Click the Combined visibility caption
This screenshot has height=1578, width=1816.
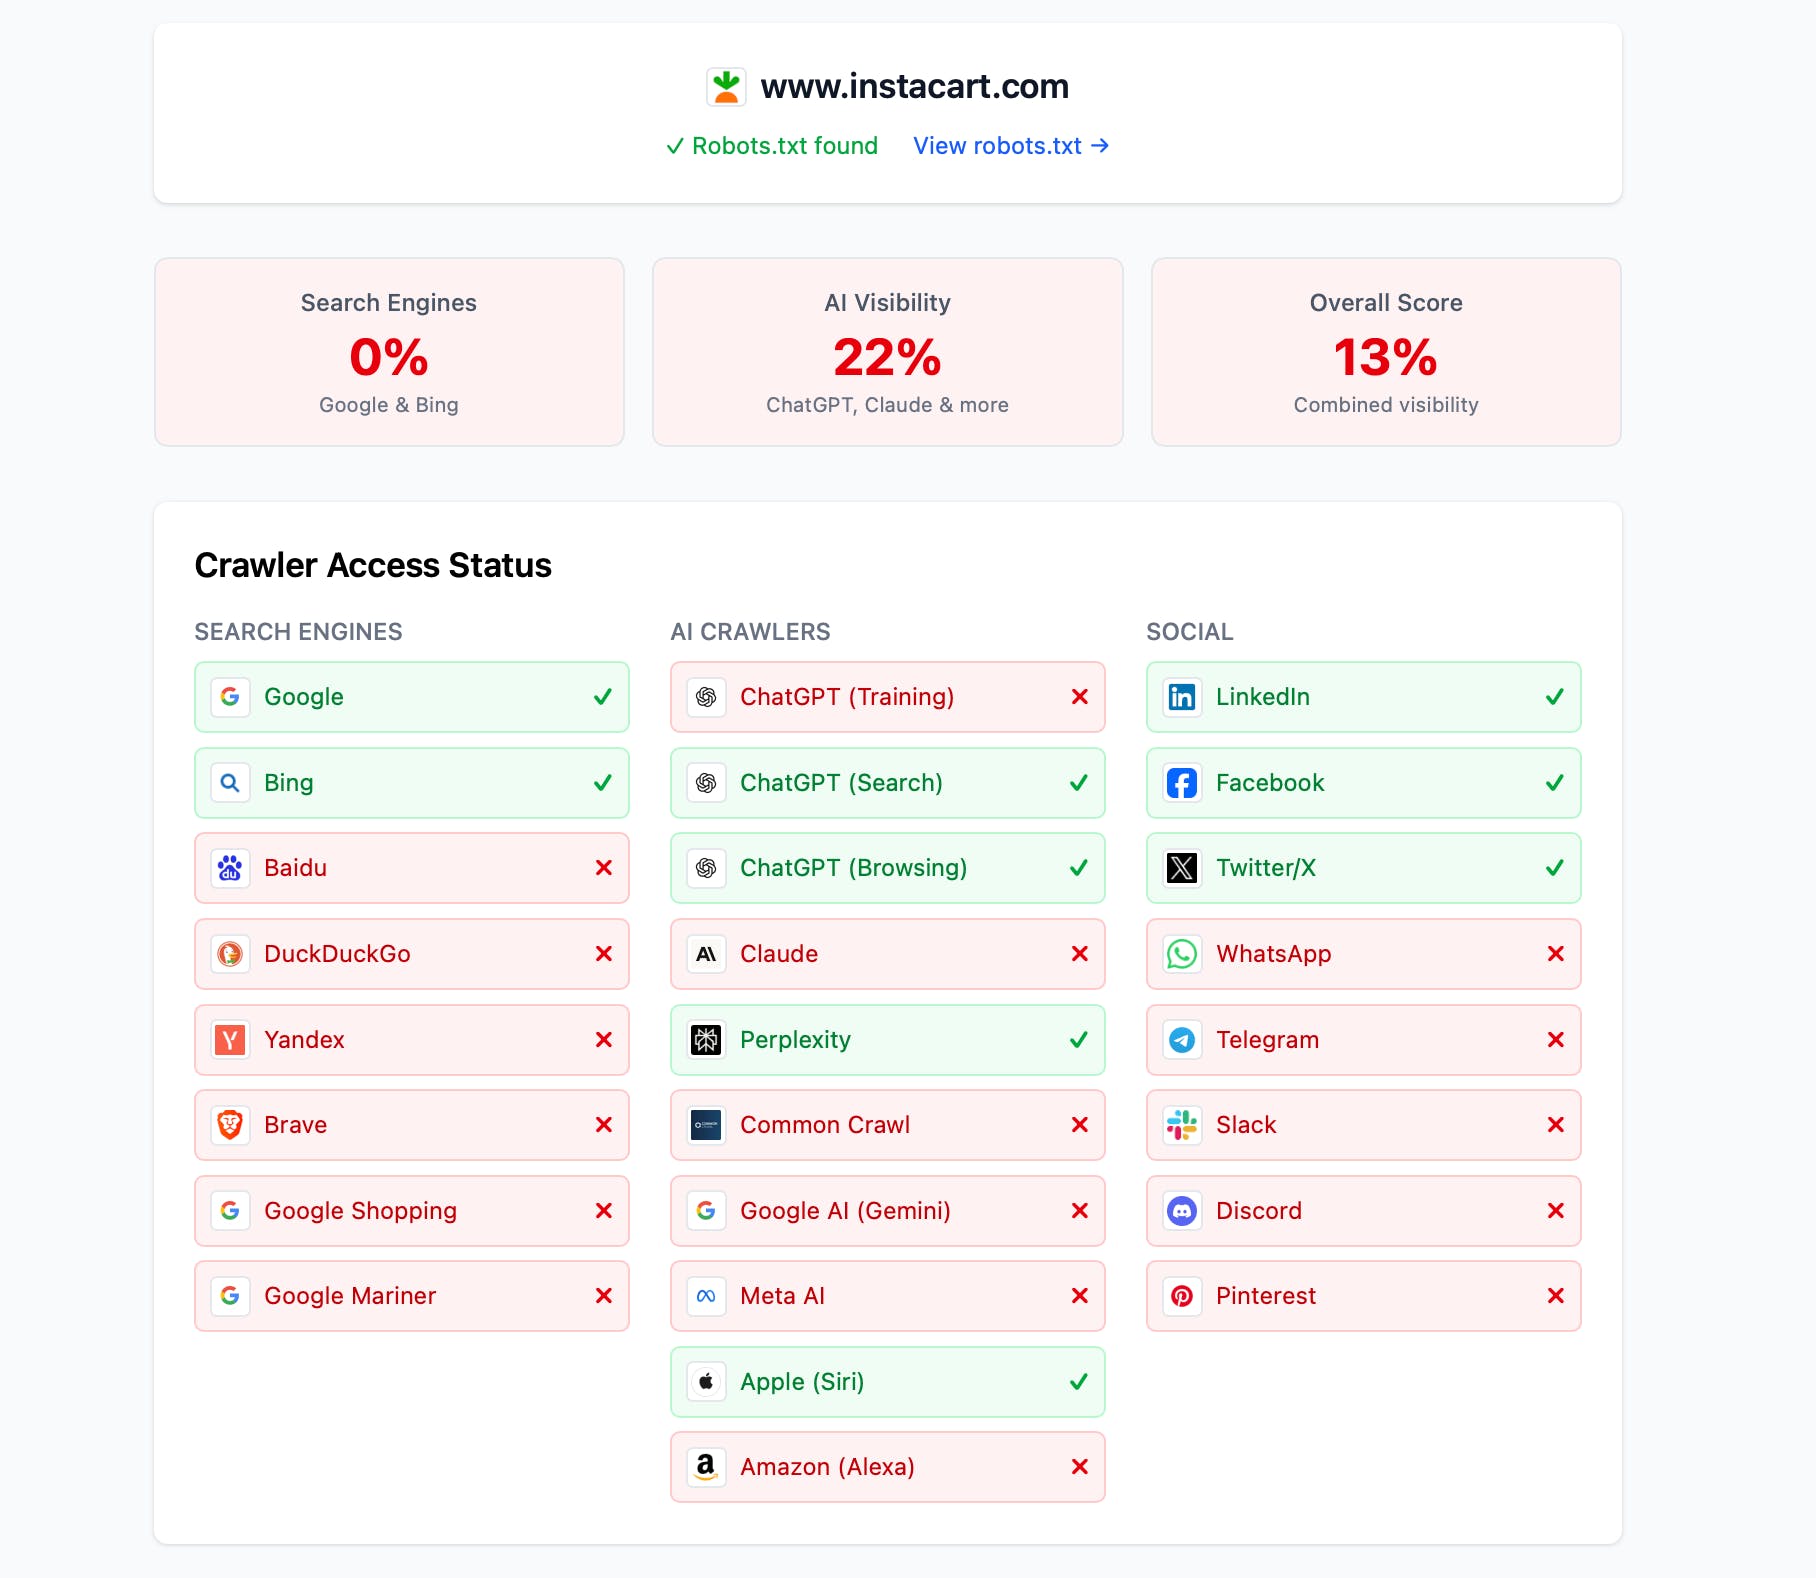click(1386, 405)
